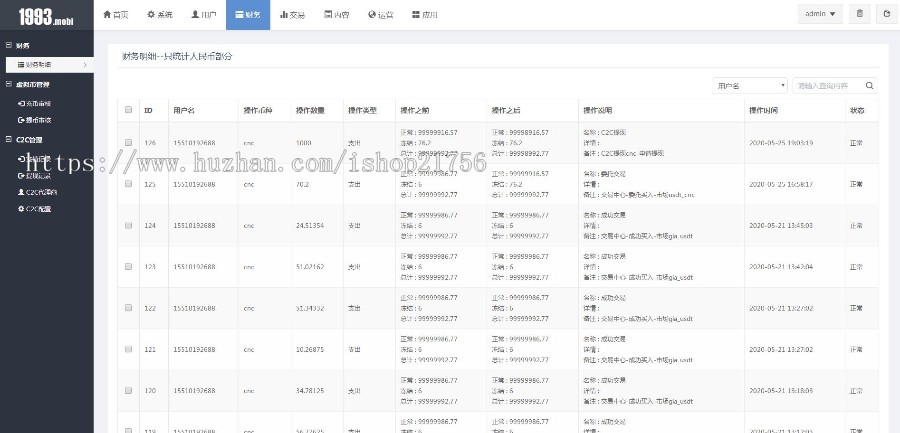Click timestamp 2020-05-25 19:03:19
The width and height of the screenshot is (900, 433).
tap(781, 143)
